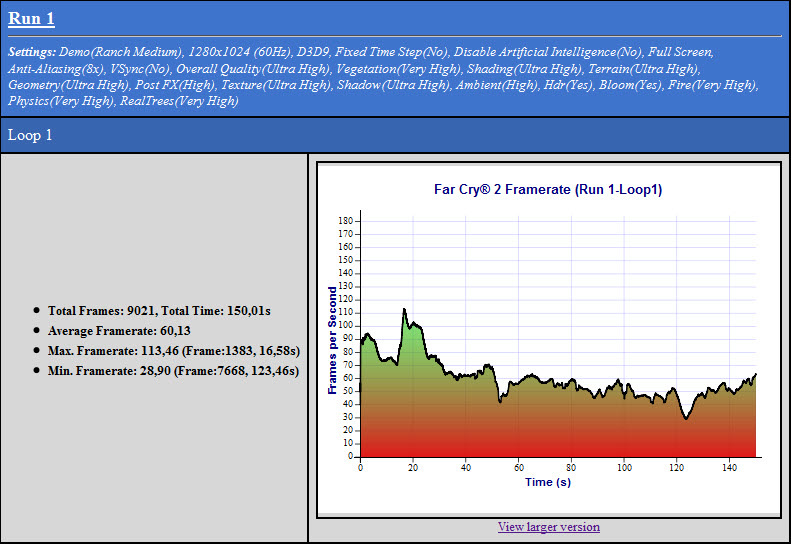
Task: Click the Anti-Aliasing(8x) setting text
Action: pos(56,69)
